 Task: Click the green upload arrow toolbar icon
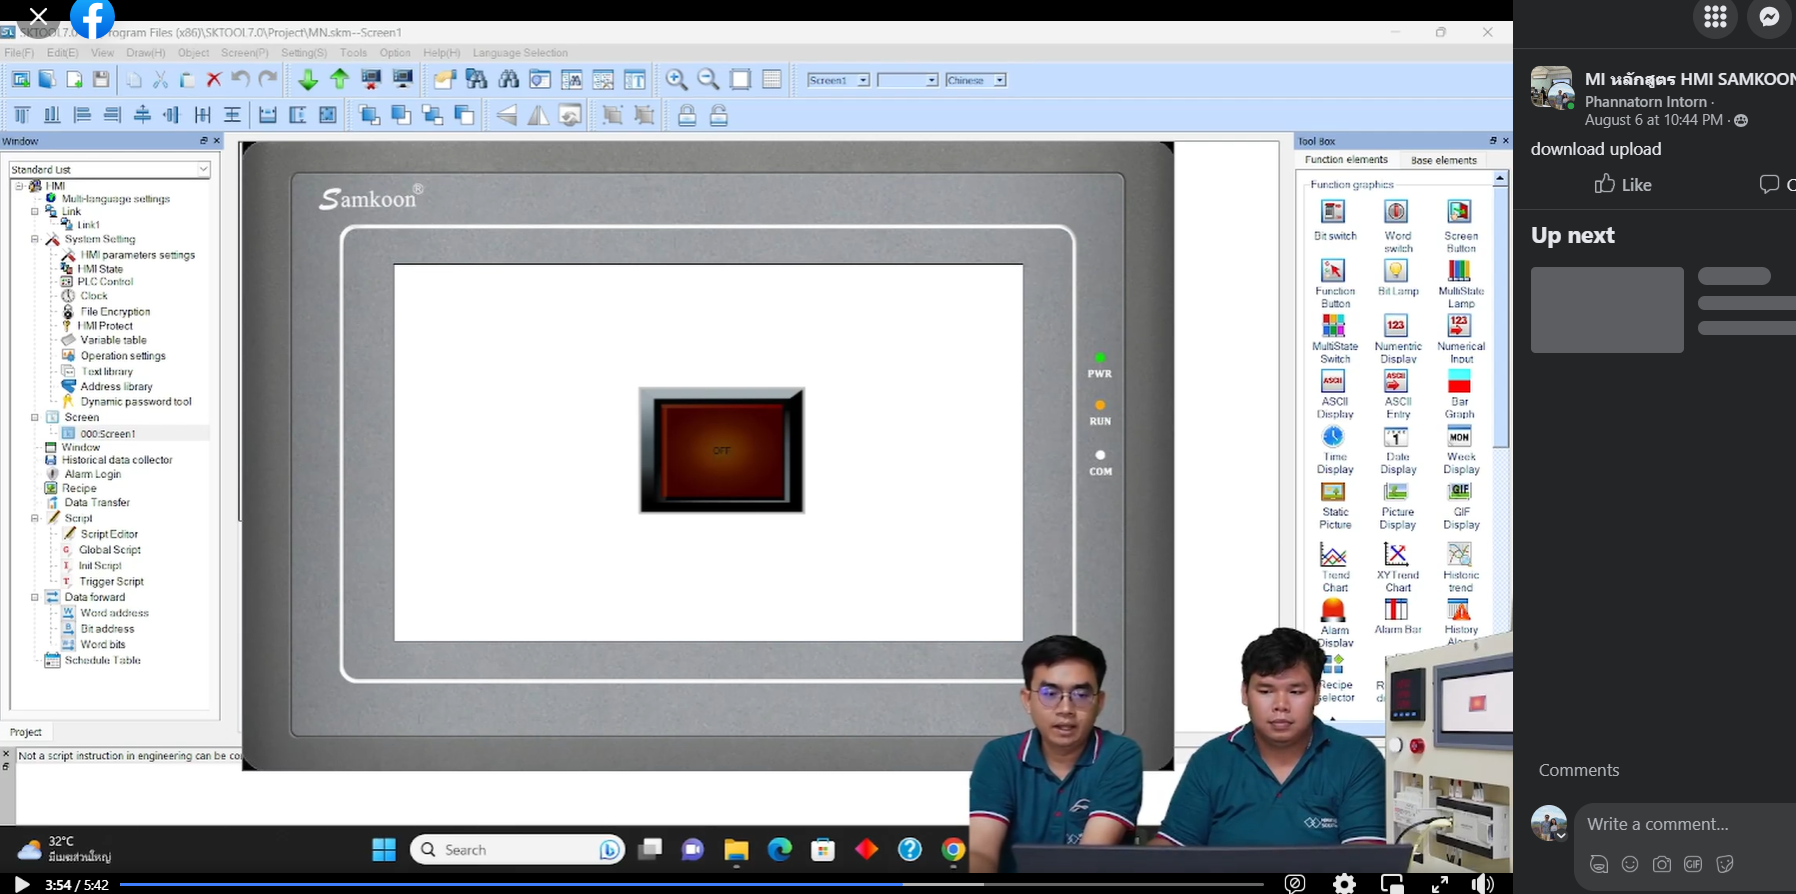[340, 80]
